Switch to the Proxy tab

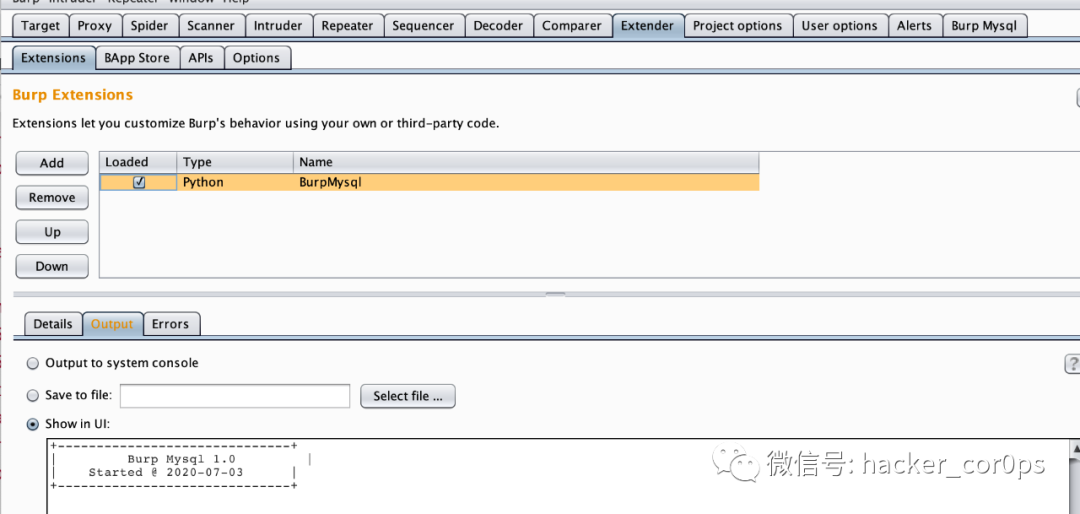(95, 25)
